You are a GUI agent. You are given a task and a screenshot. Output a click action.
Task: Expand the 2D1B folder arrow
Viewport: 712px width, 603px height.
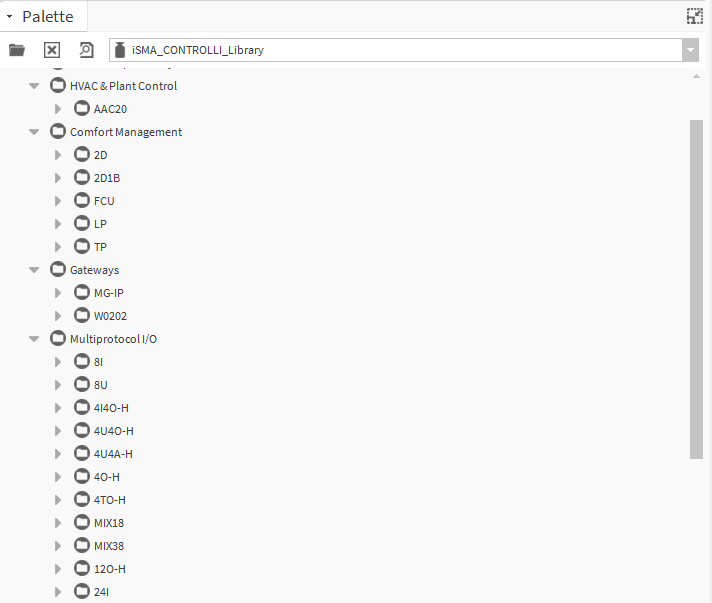point(58,178)
